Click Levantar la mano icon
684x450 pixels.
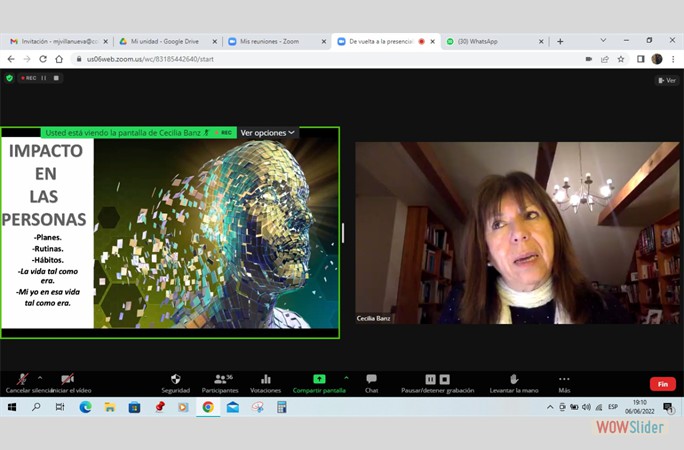pyautogui.click(x=514, y=379)
